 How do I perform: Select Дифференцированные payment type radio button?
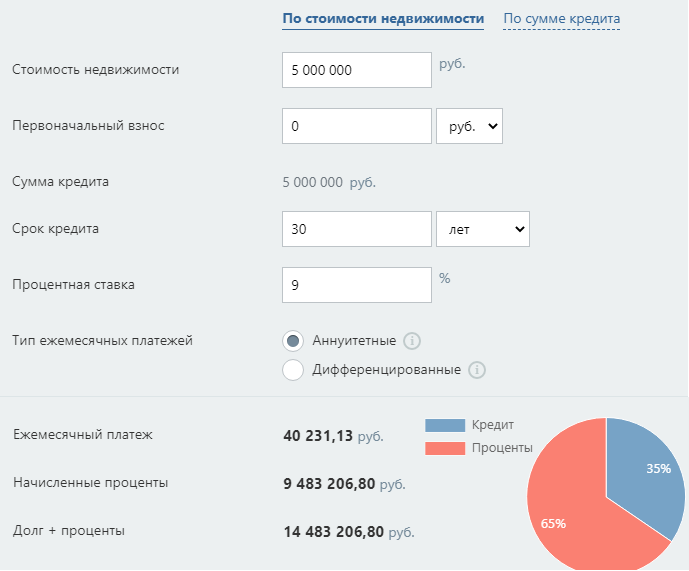(x=293, y=370)
